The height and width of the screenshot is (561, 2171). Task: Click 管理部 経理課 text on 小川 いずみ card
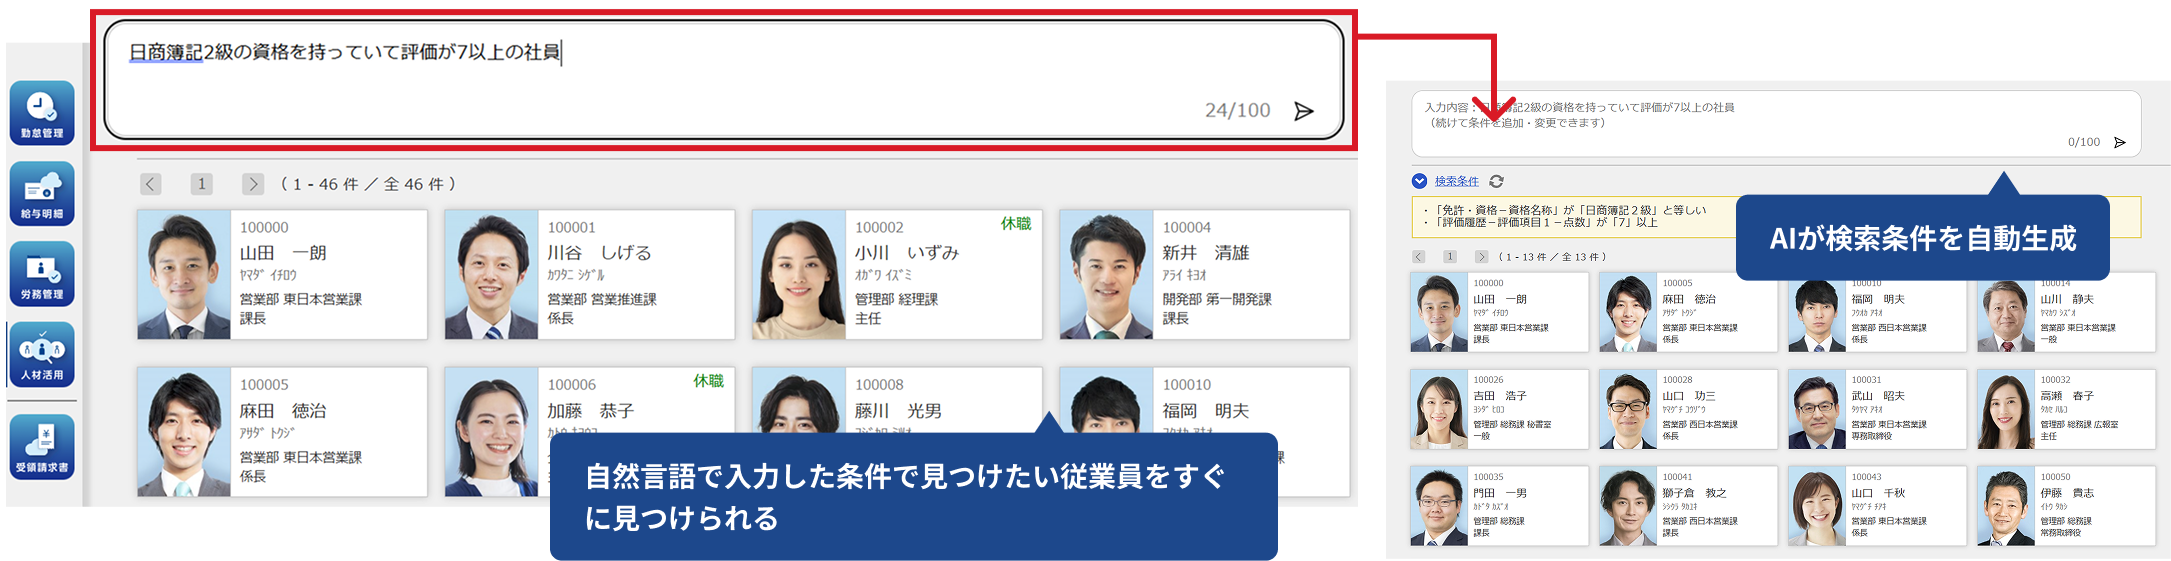(897, 299)
